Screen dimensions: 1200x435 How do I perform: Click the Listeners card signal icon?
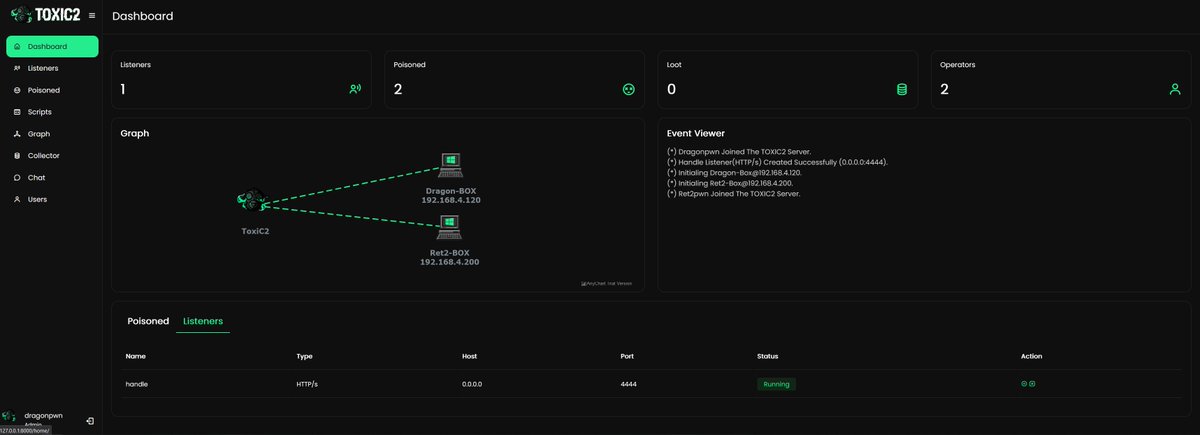pos(354,89)
